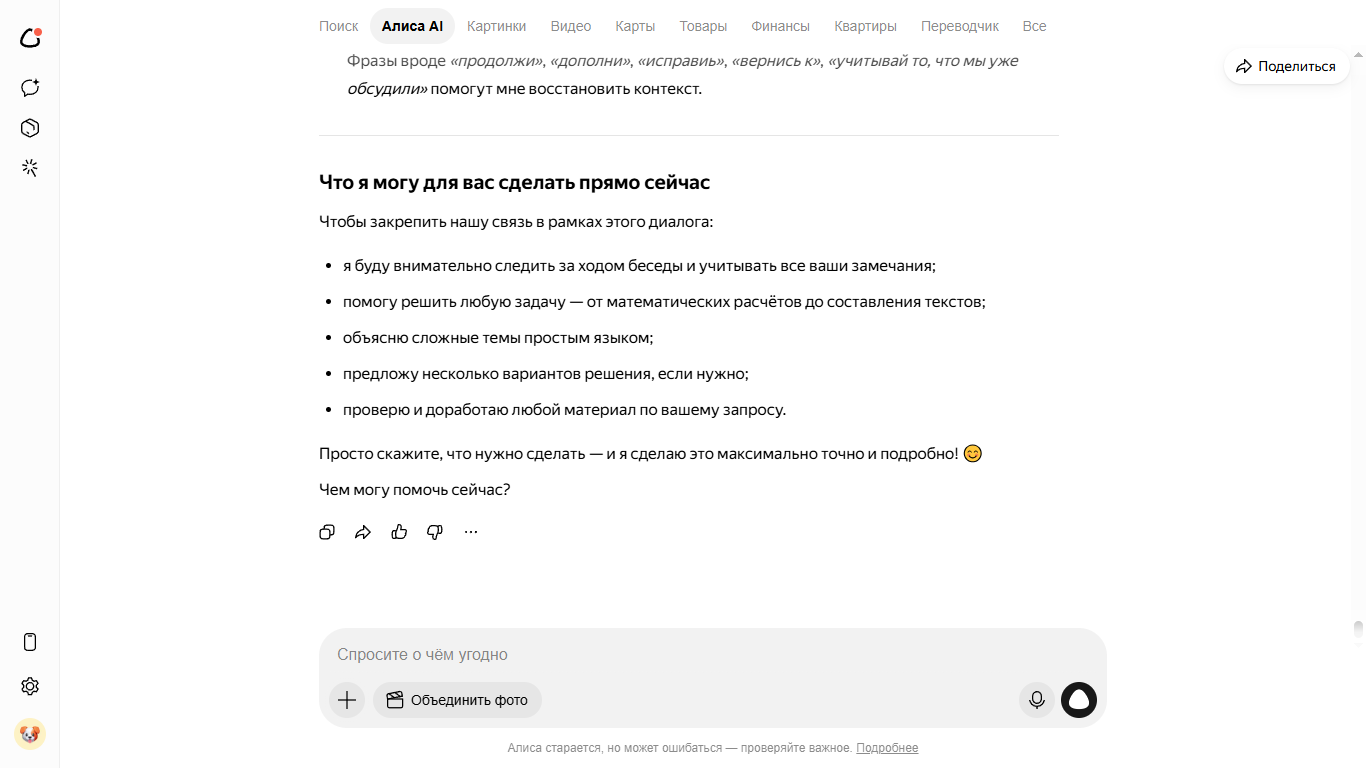Like the response with thumbs up
1366x768 pixels.
click(399, 532)
